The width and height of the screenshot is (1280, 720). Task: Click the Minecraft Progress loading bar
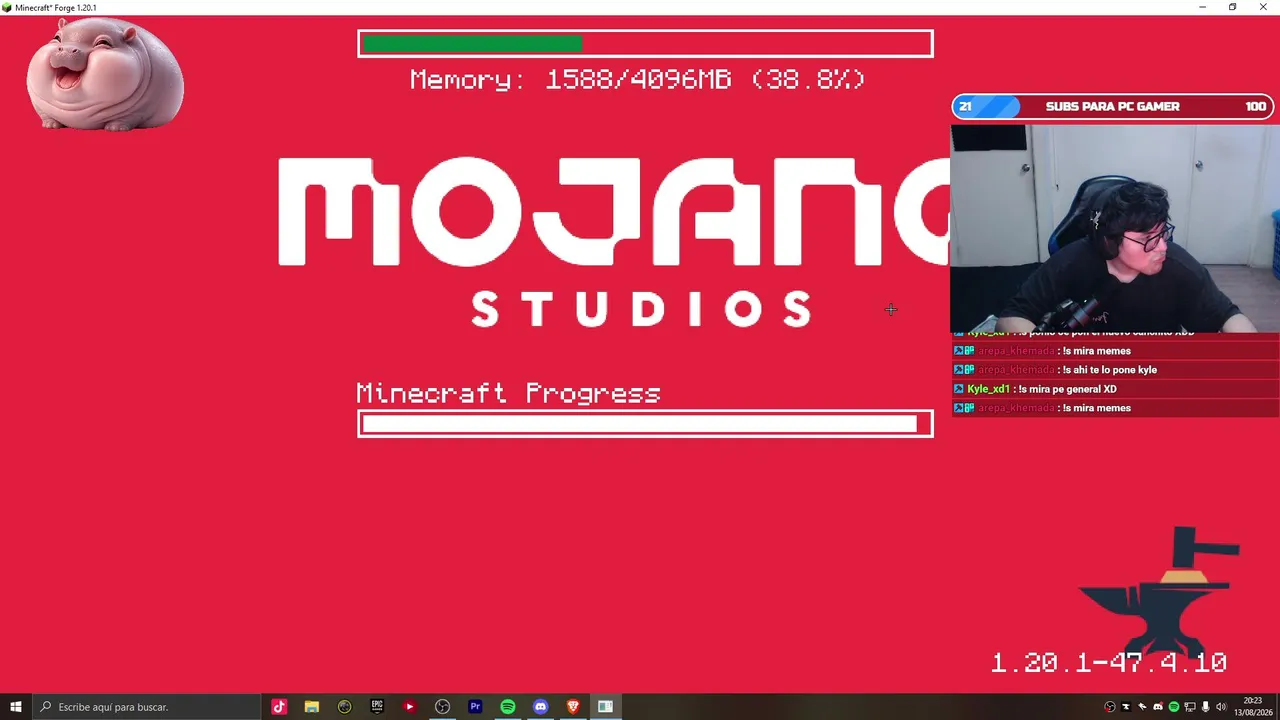point(645,424)
